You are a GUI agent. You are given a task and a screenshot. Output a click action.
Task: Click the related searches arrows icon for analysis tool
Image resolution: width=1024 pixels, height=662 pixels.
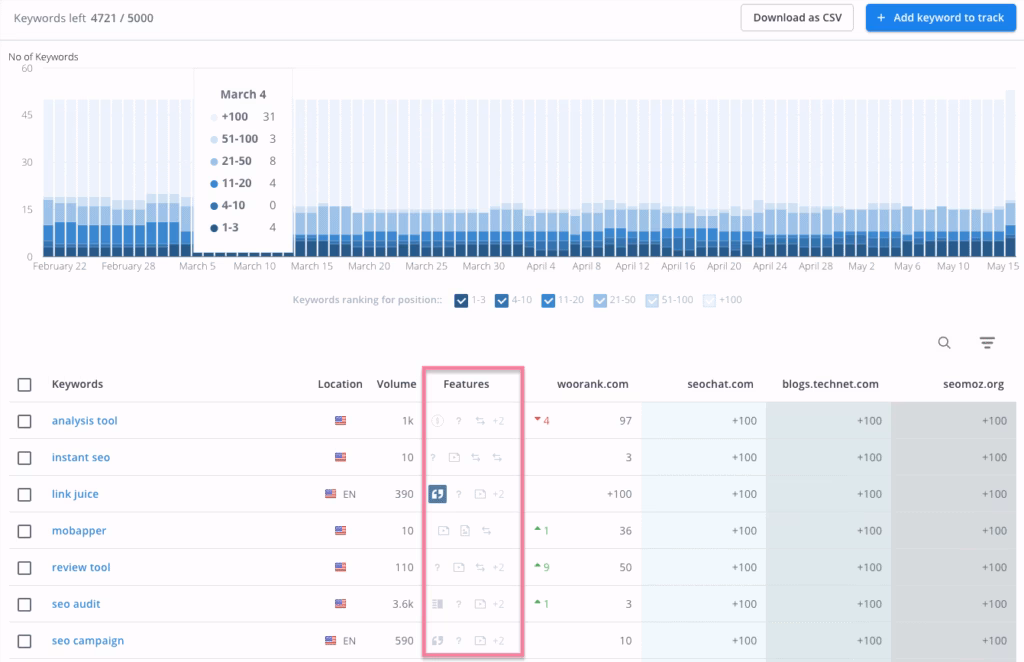(479, 421)
